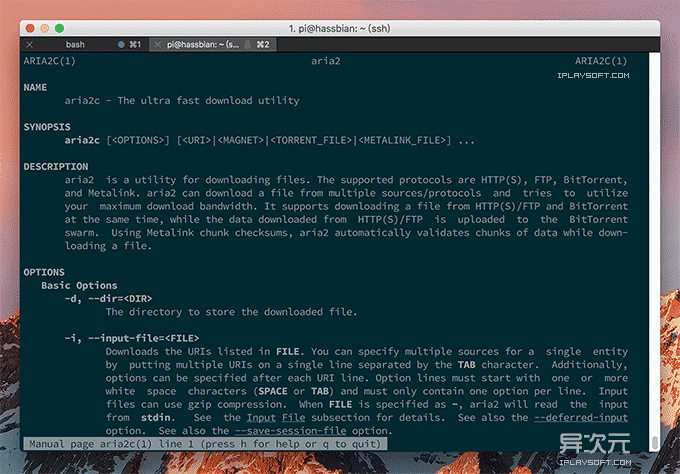Click the '-d, --dir=<DIR>' option line
Viewport: 680px width, 474px height.
pos(108,299)
